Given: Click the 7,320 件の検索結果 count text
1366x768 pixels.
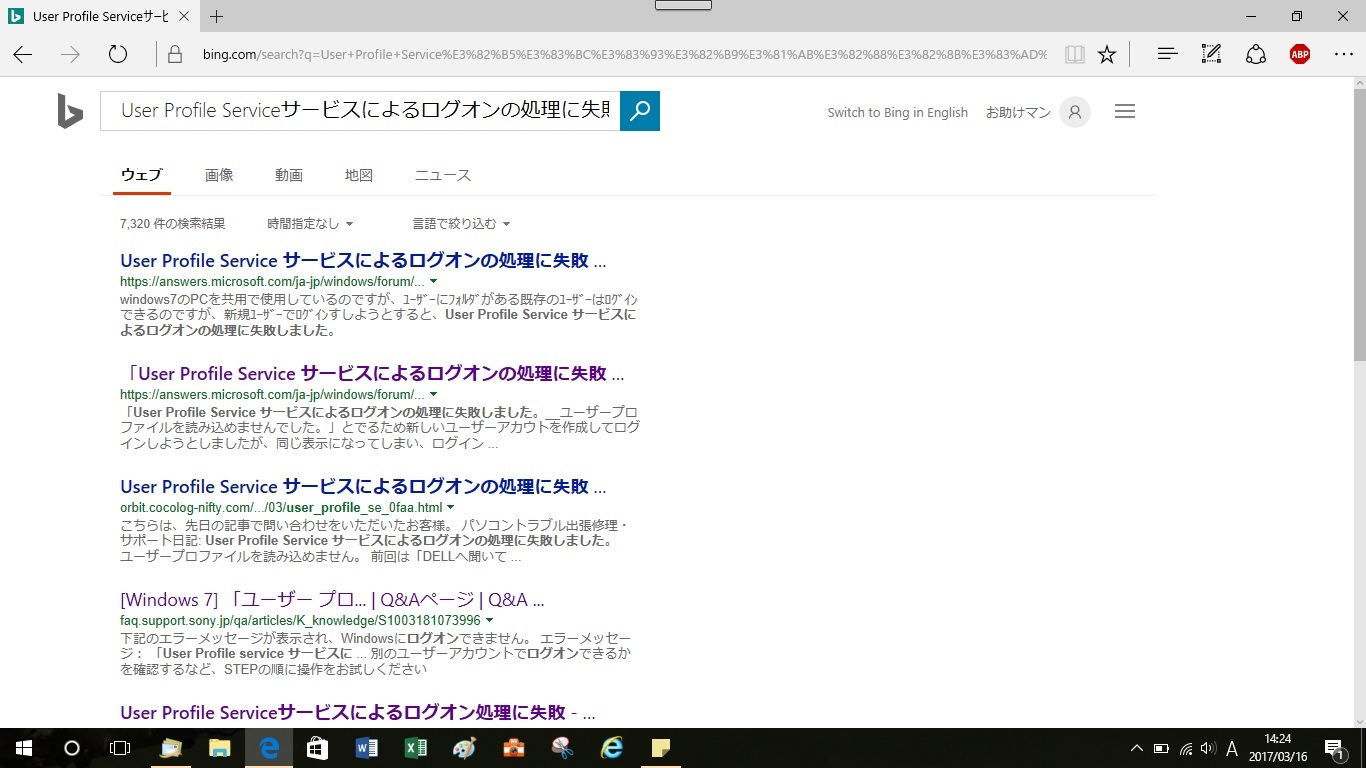Looking at the screenshot, I should [x=173, y=224].
